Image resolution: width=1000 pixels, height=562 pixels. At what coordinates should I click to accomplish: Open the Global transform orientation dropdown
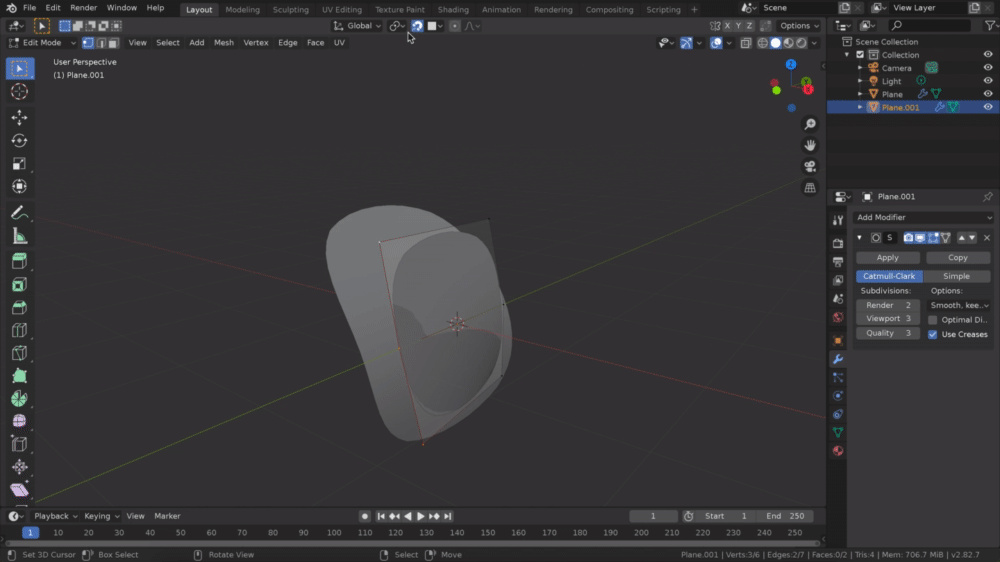pos(358,26)
